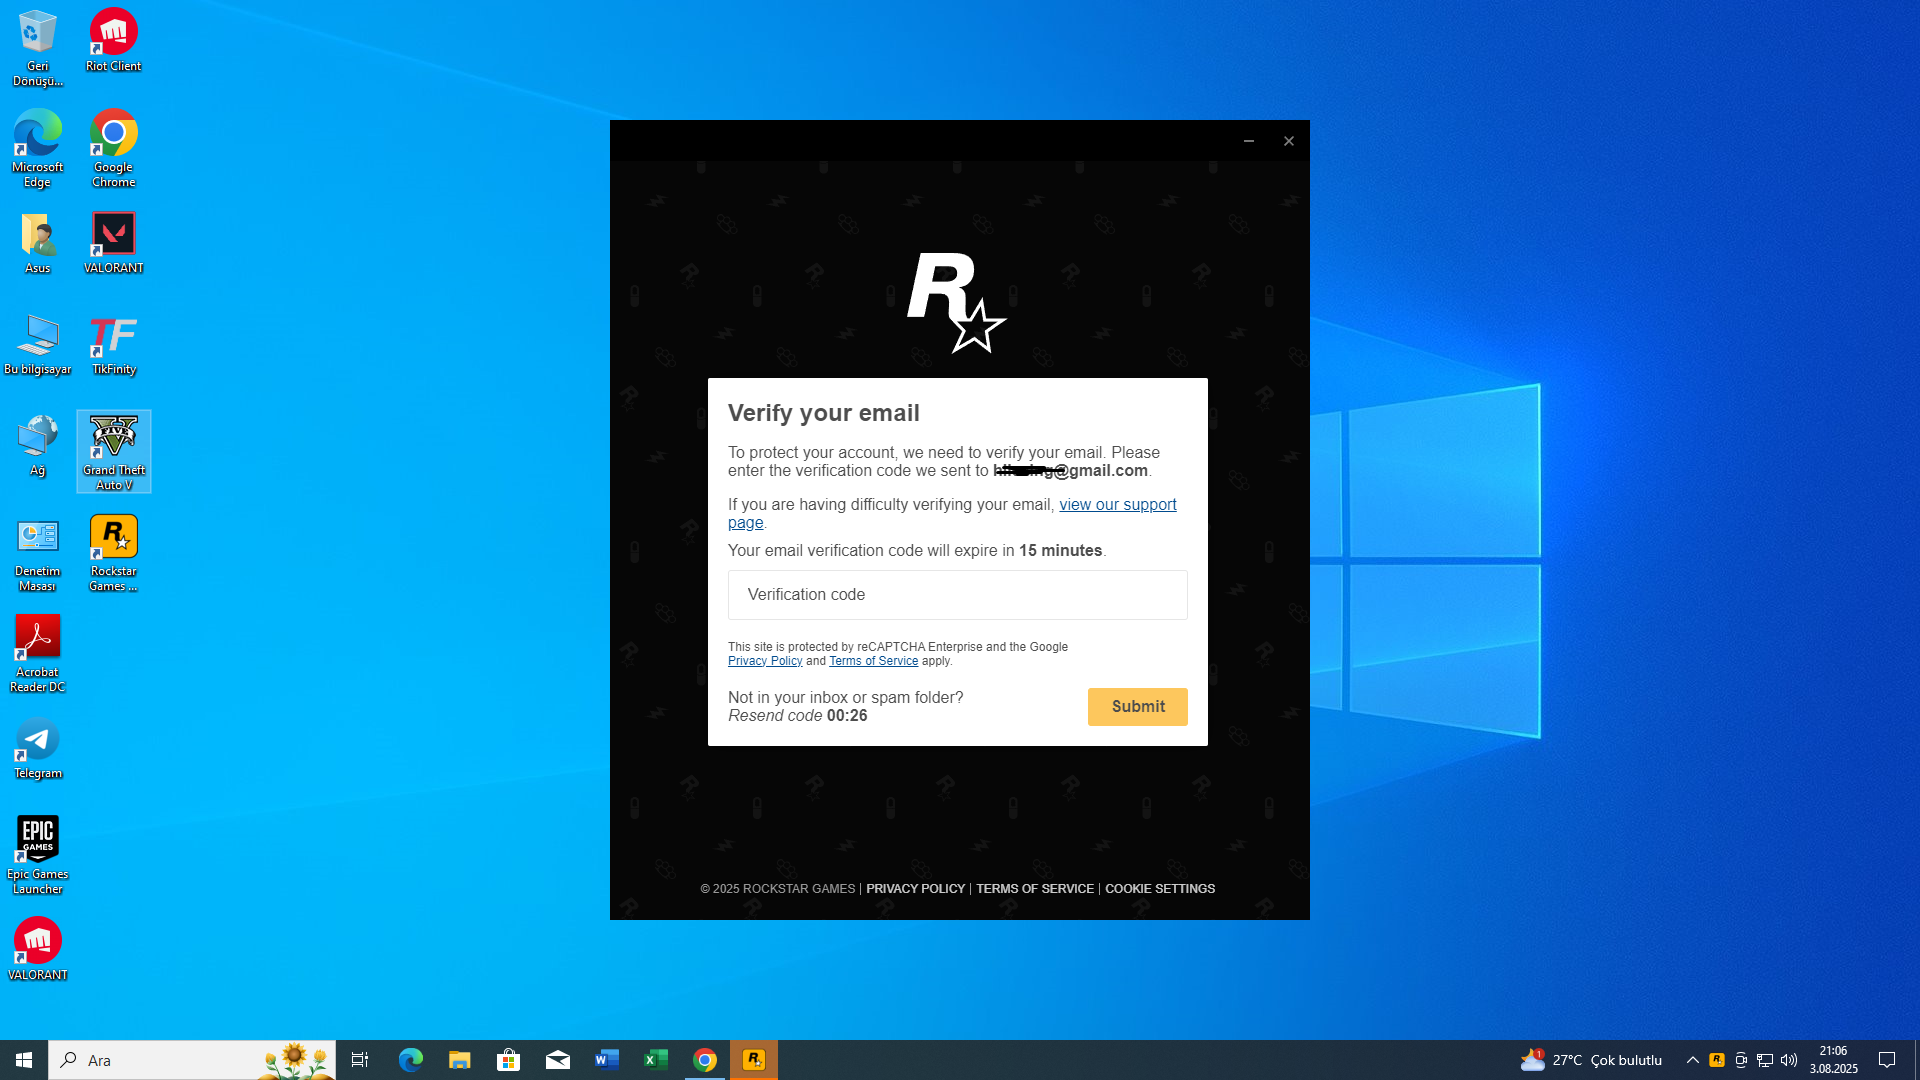Image resolution: width=1920 pixels, height=1080 pixels.
Task: Select the Telegram desktop shortcut
Action: point(37,748)
